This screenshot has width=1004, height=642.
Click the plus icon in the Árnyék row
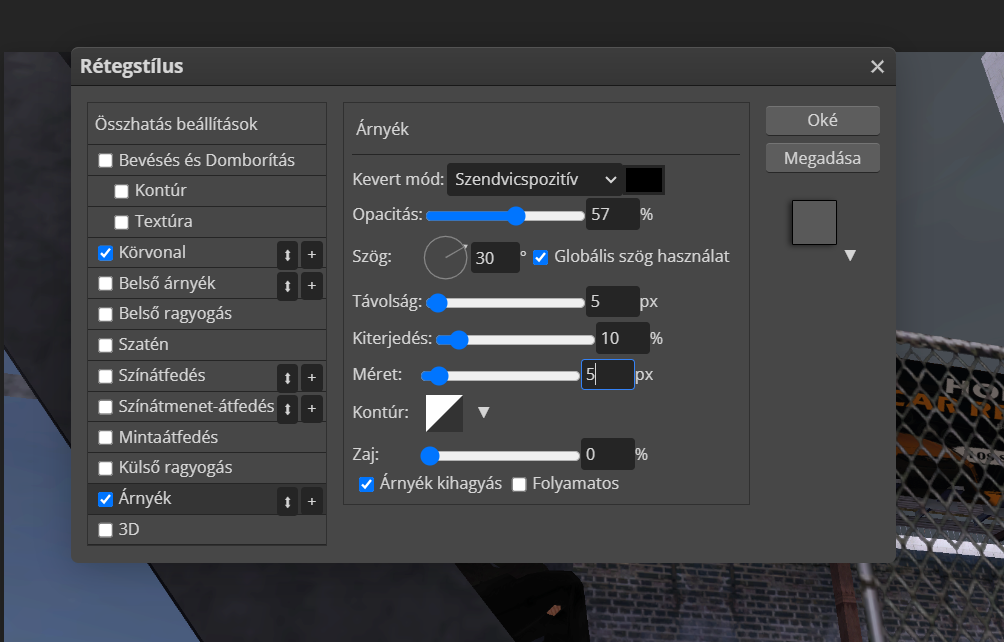312,501
